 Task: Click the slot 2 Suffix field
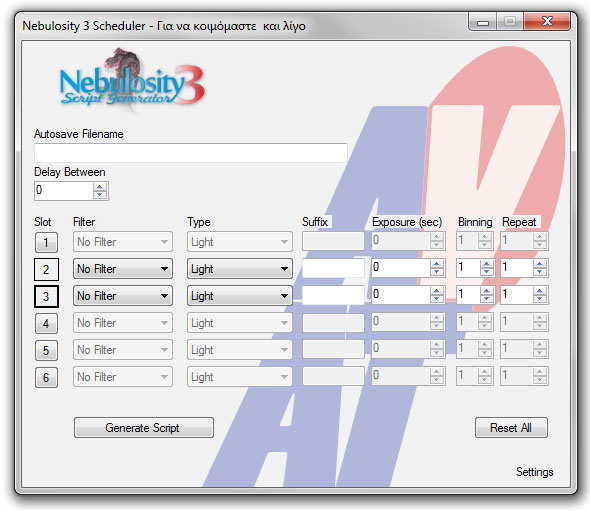click(333, 268)
